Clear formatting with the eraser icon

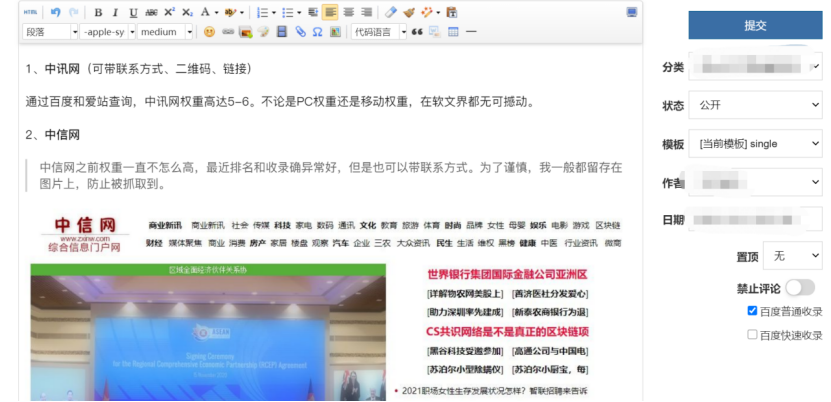(391, 12)
